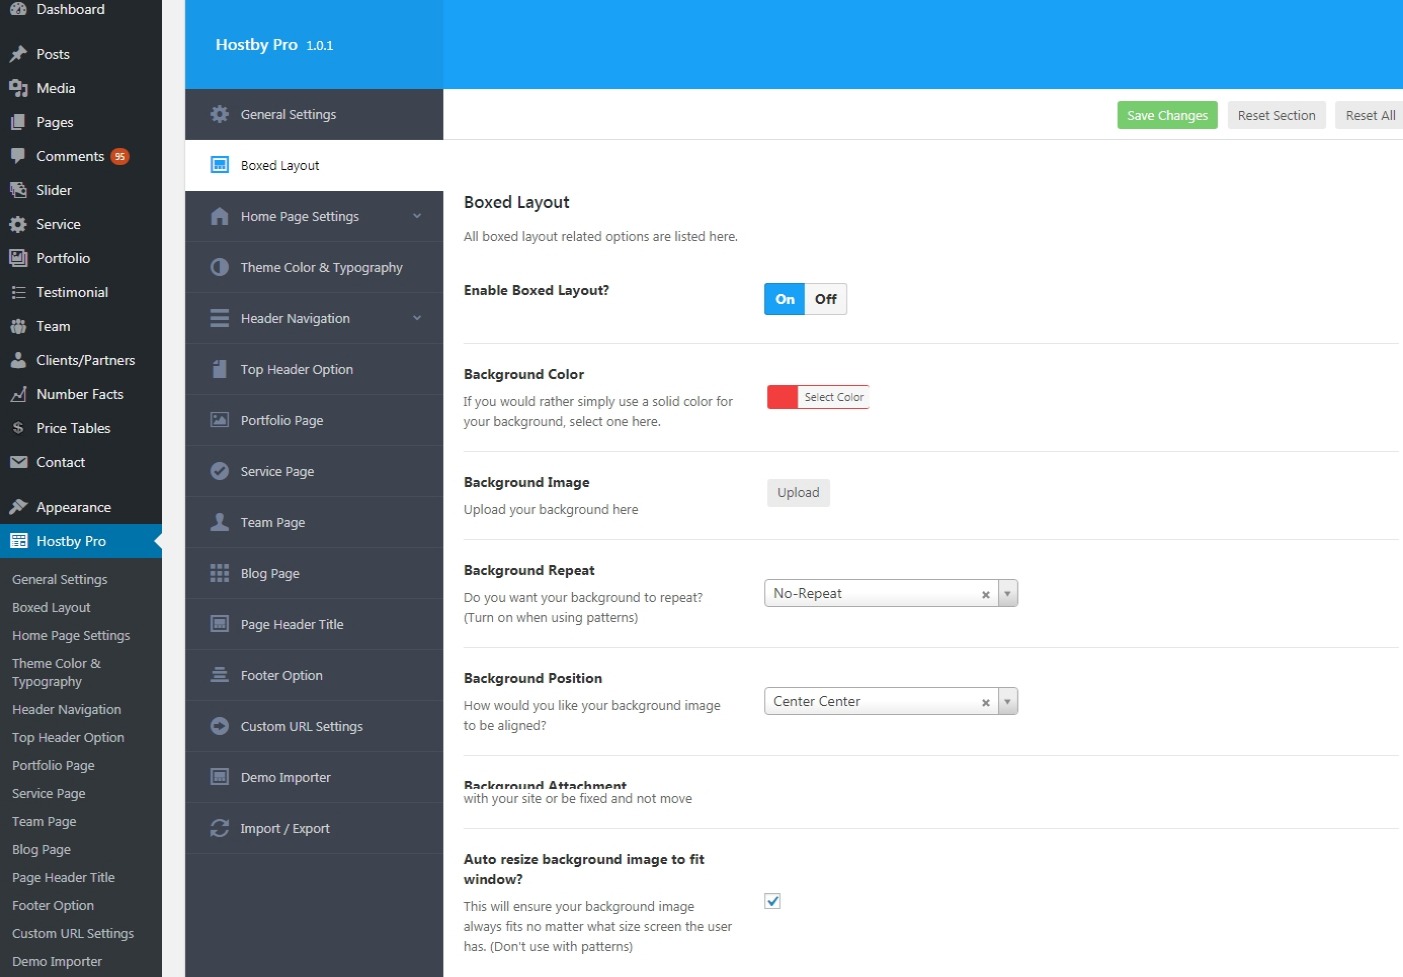The height and width of the screenshot is (977, 1403).
Task: Click the Posts pin icon in WordPress menu
Action: point(18,54)
